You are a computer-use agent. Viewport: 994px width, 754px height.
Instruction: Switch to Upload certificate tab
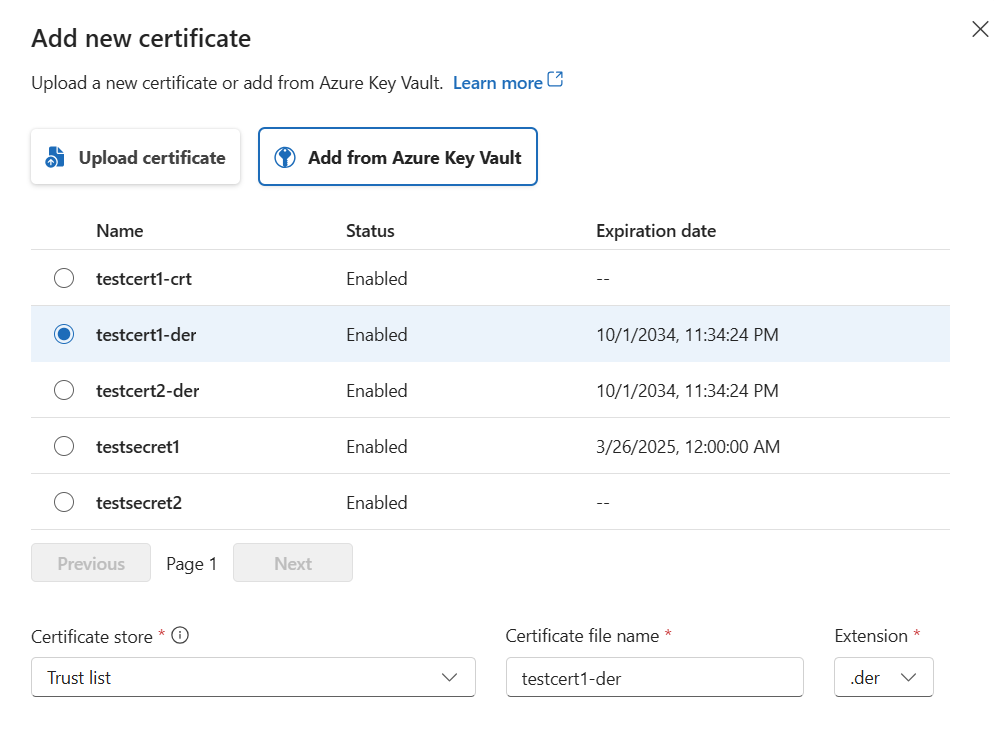click(136, 157)
